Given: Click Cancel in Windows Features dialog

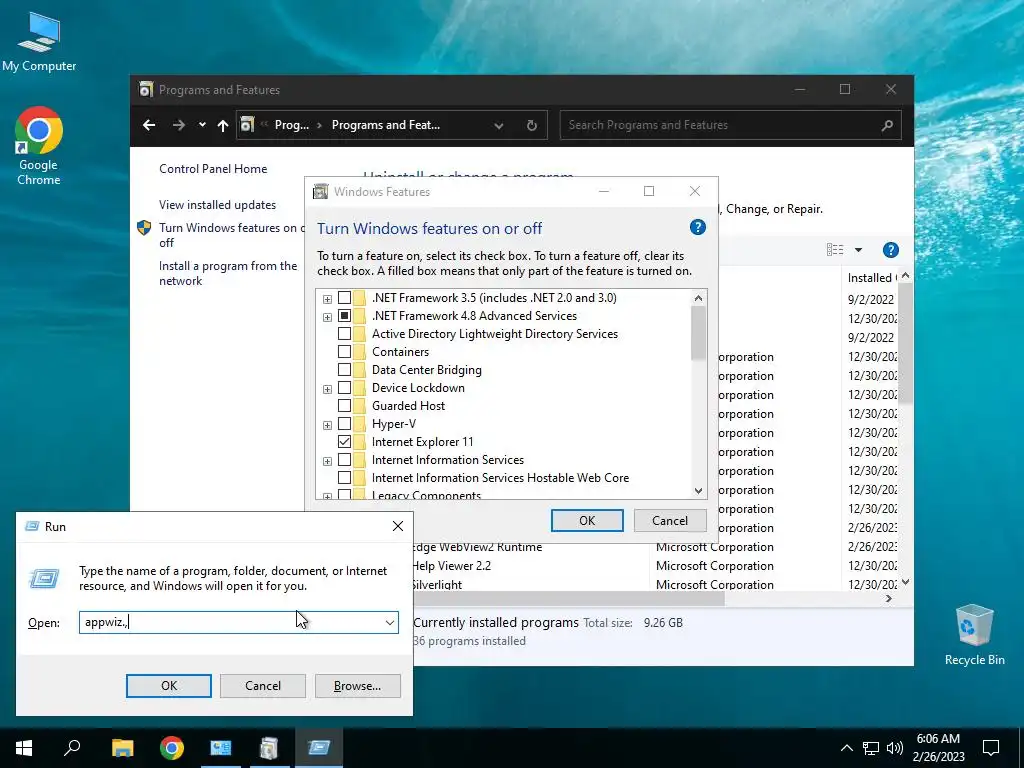Looking at the screenshot, I should click(670, 520).
